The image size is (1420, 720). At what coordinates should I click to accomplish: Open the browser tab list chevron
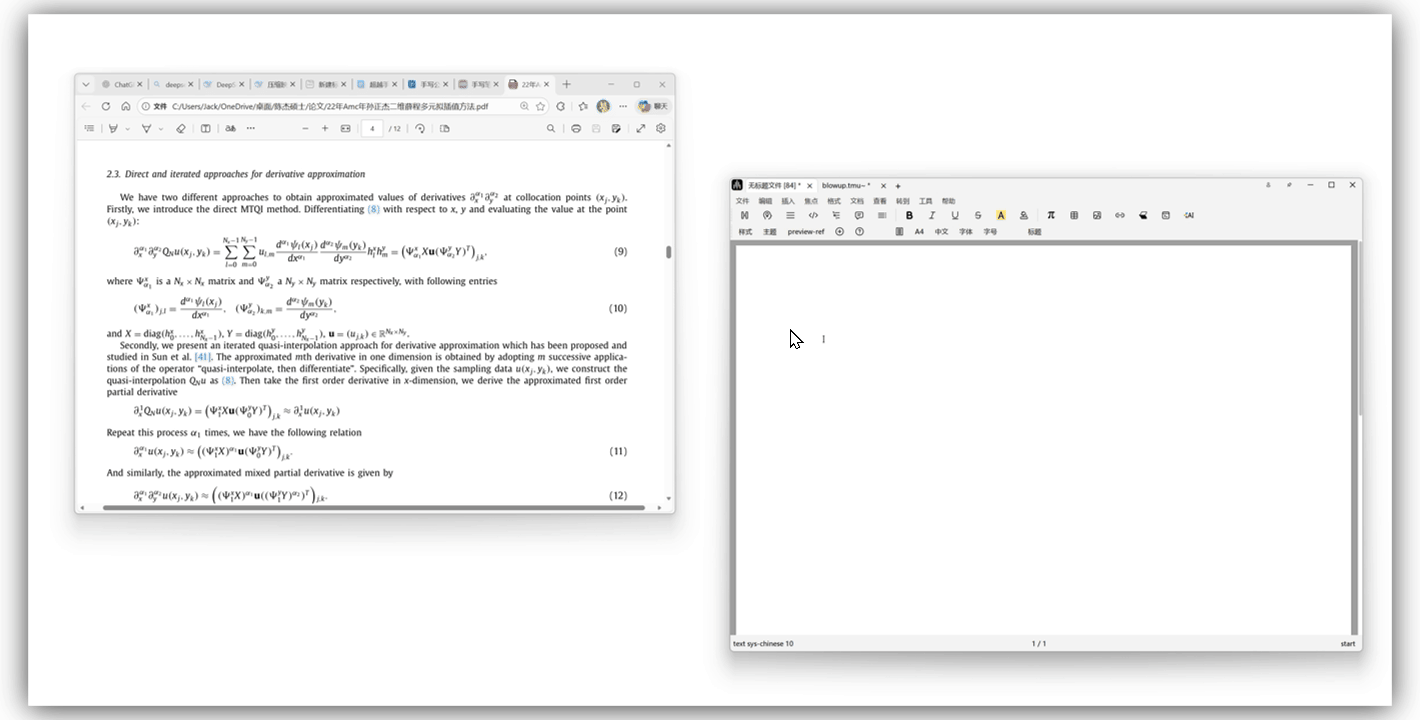coord(87,85)
